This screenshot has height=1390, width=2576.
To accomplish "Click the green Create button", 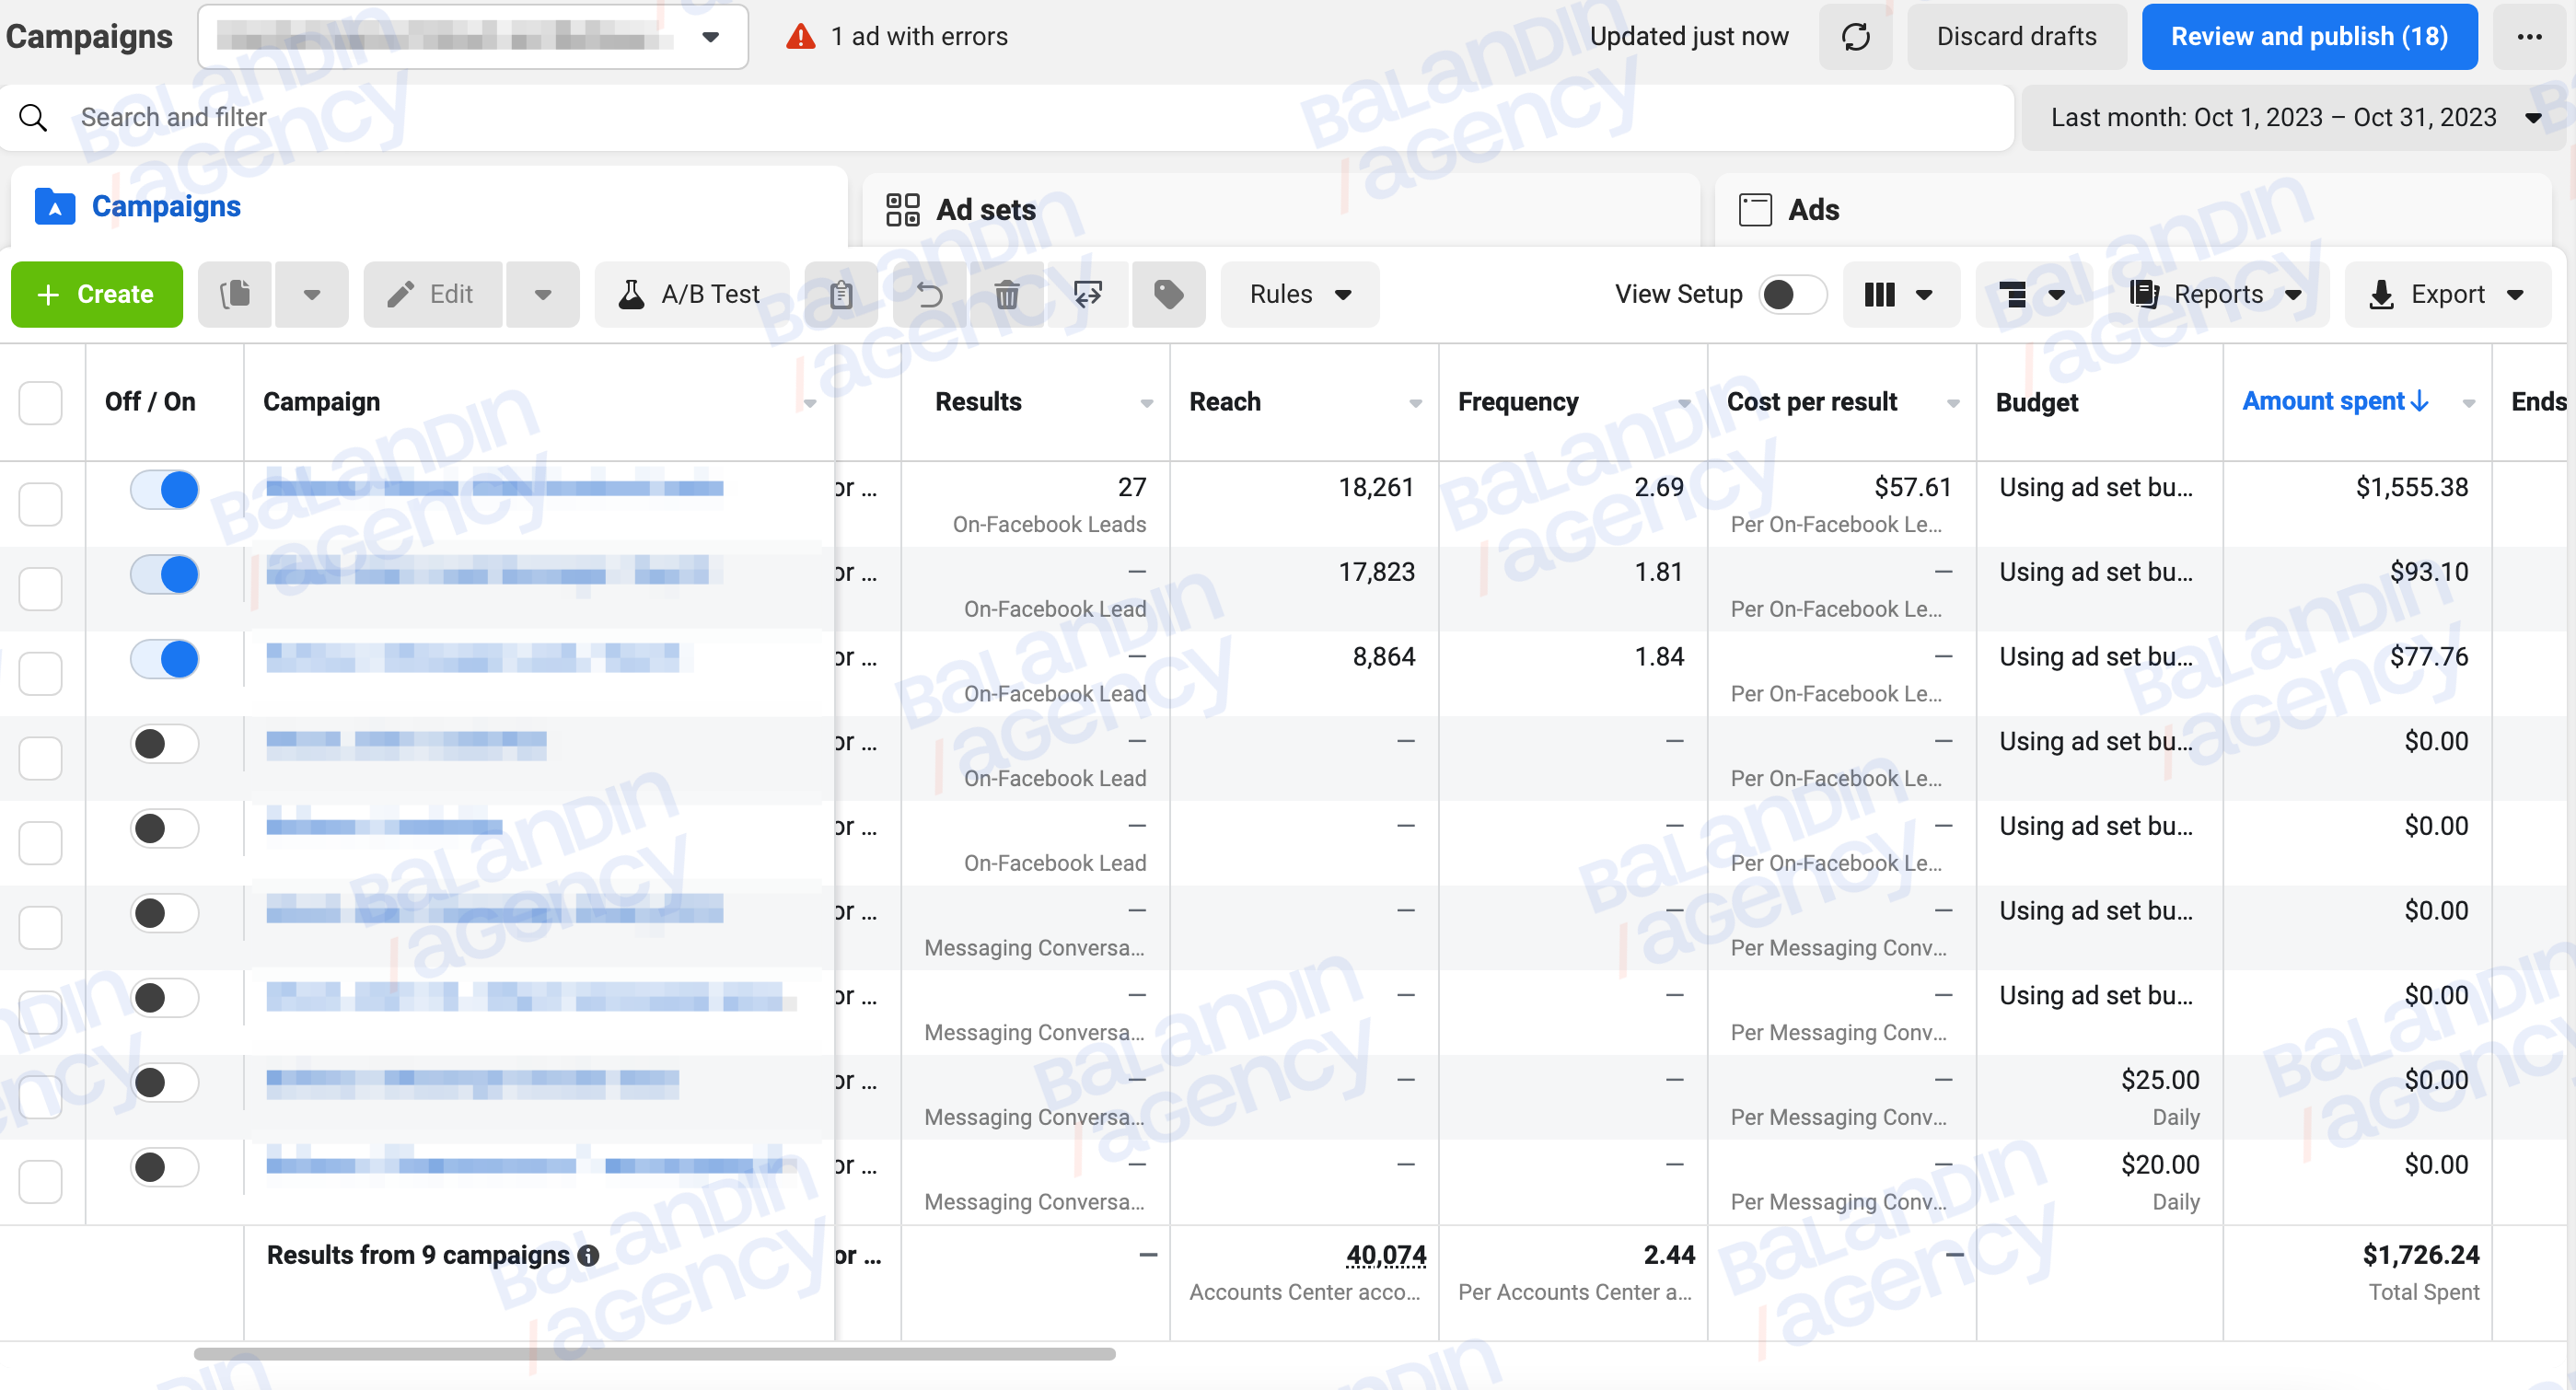I will 97,294.
